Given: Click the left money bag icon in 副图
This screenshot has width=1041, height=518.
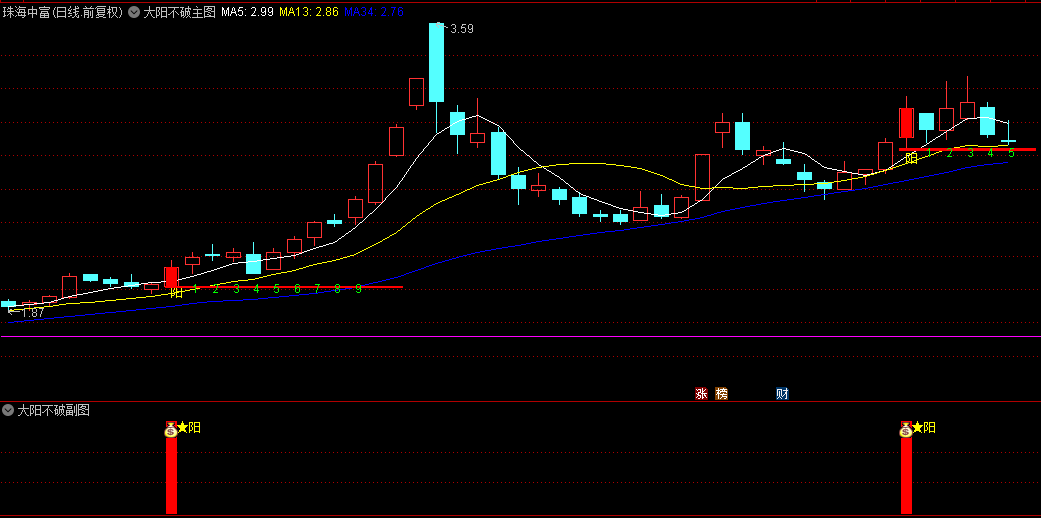Looking at the screenshot, I should tap(171, 429).
